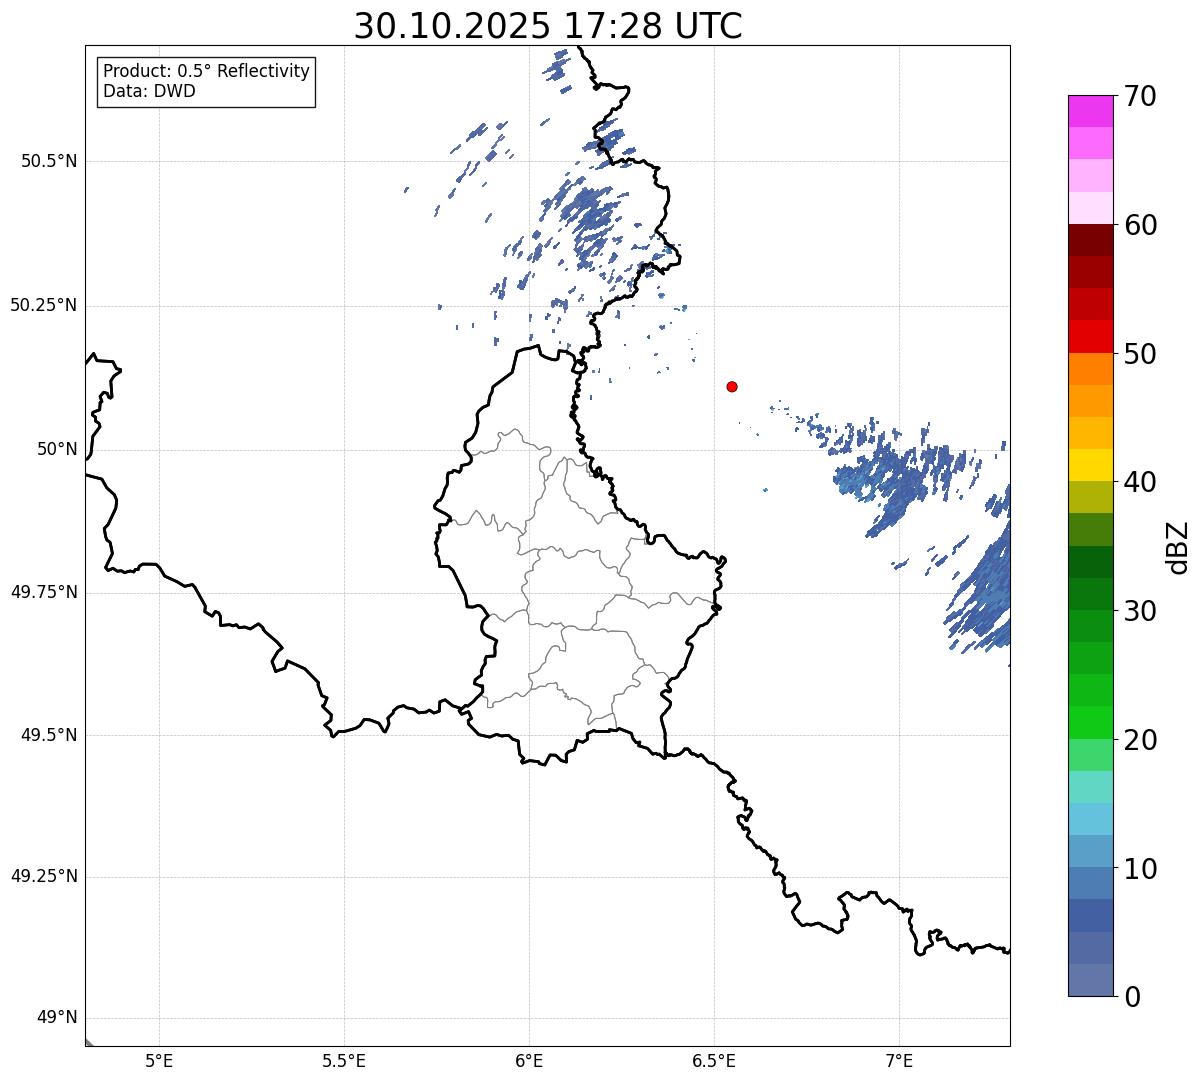Image resolution: width=1202 pixels, height=1081 pixels.
Task: Click the 50°N latitude label
Action: [x=57, y=449]
